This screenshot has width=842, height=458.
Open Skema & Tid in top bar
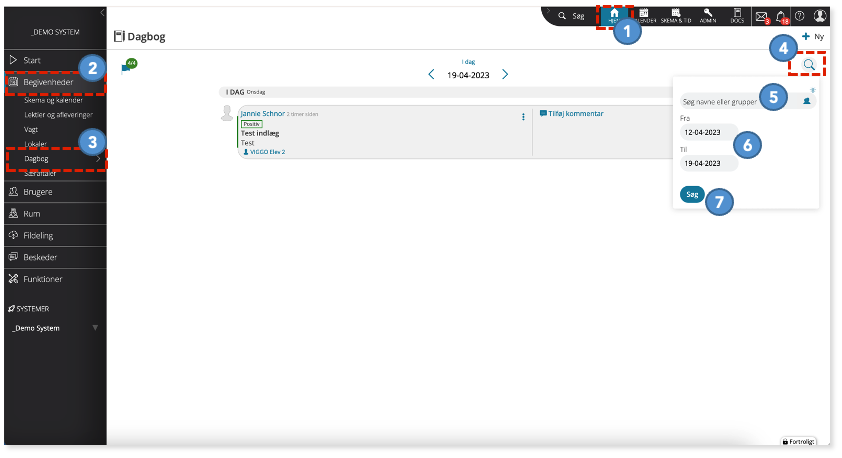click(x=676, y=16)
